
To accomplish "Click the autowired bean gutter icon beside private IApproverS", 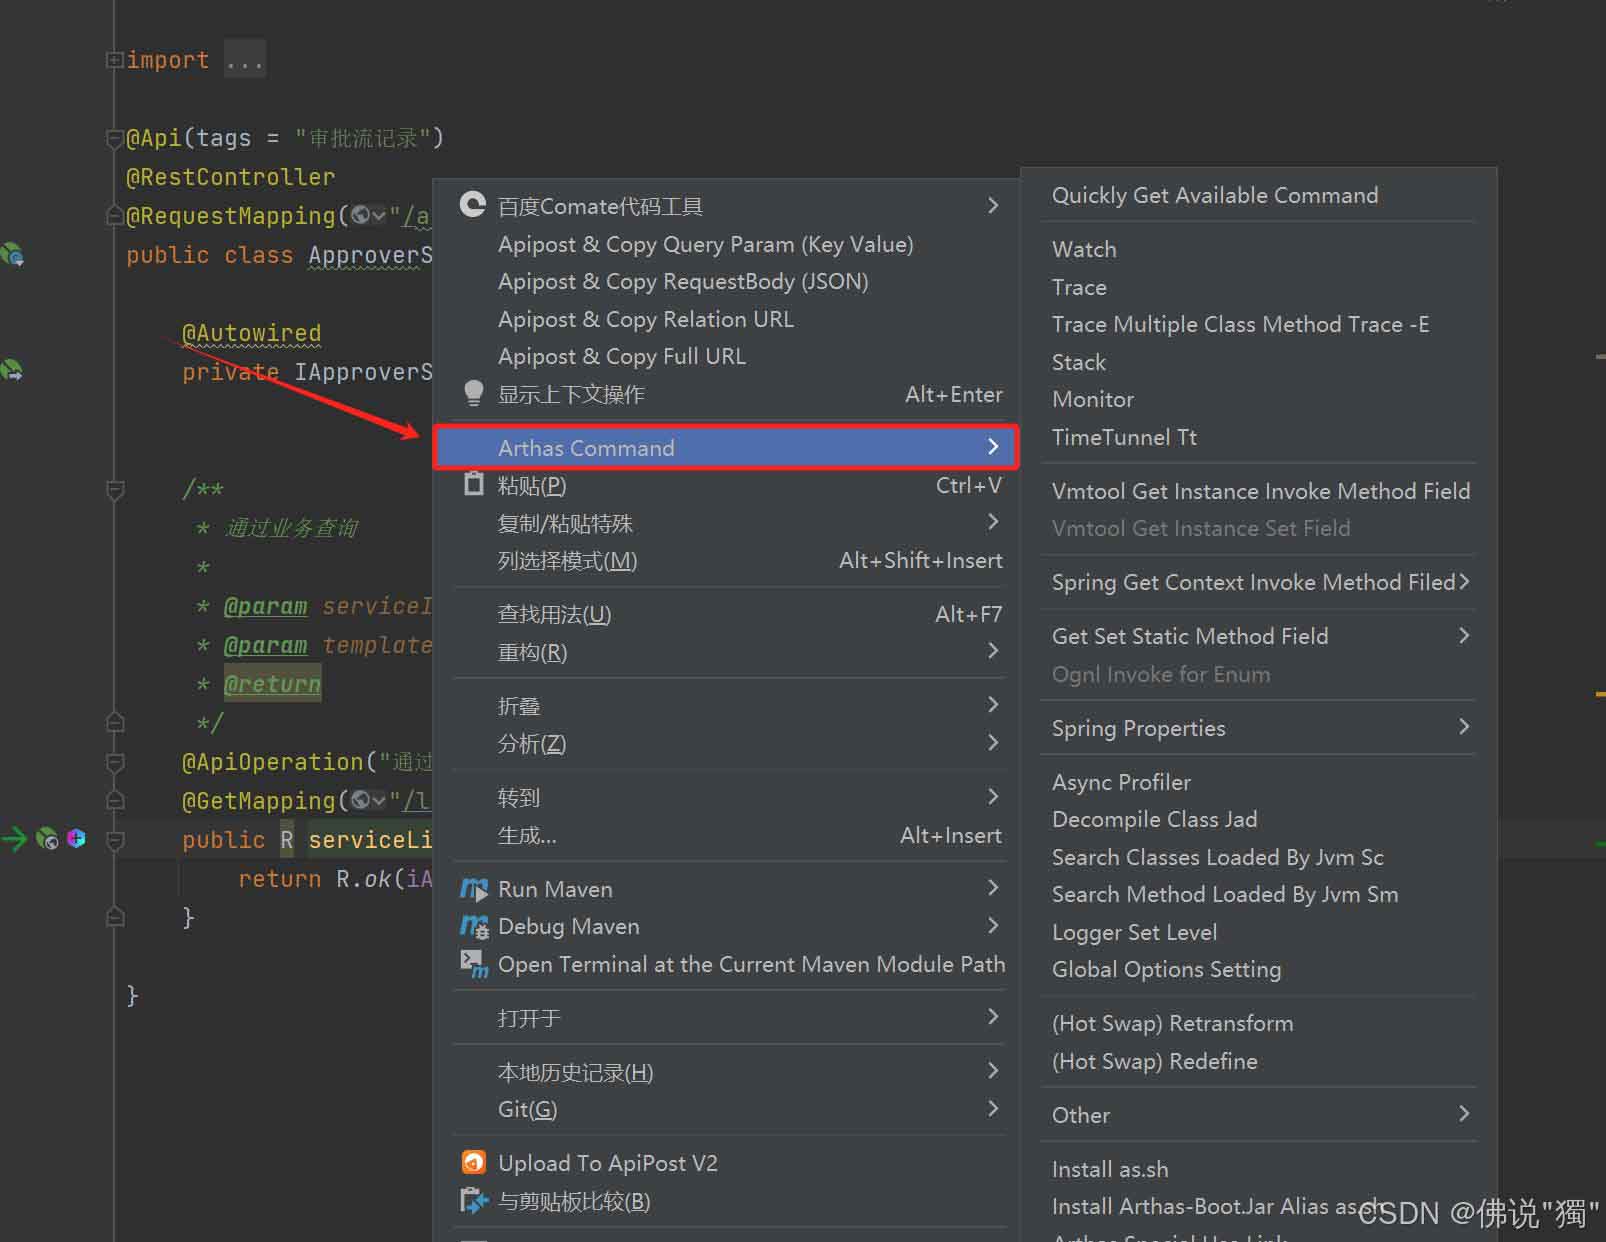I will pos(12,370).
